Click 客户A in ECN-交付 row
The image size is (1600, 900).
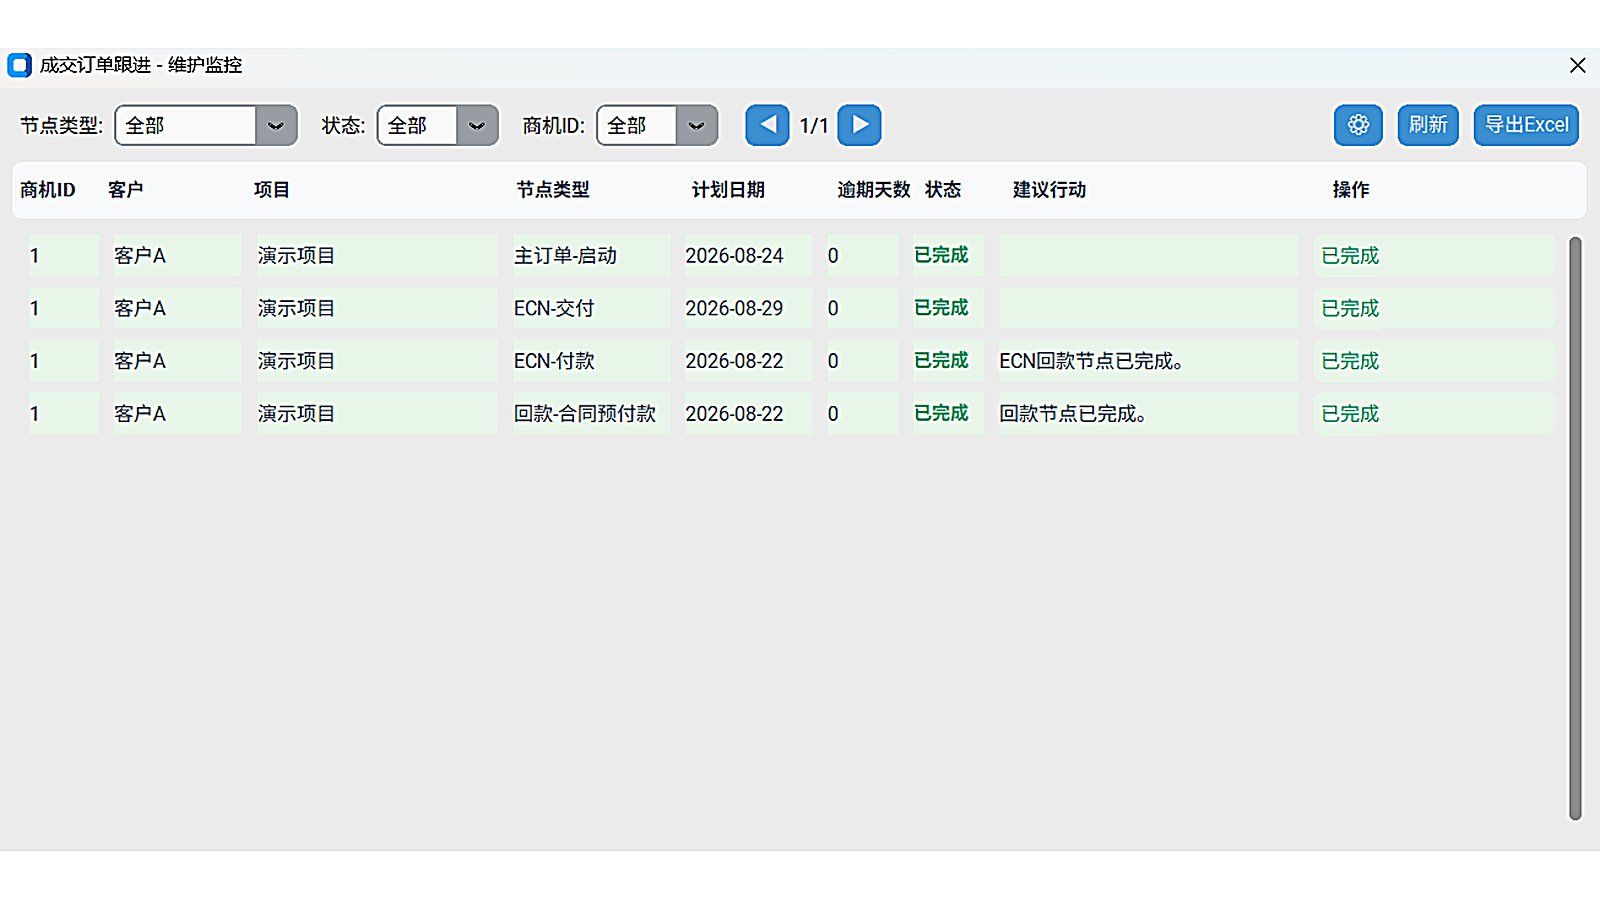coord(140,309)
